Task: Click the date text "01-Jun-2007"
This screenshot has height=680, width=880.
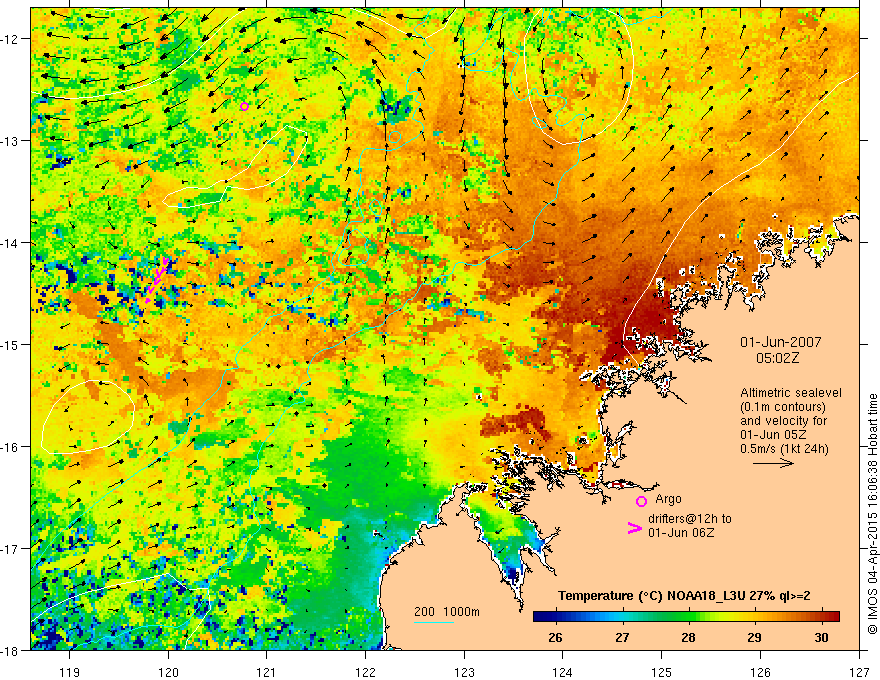Action: coord(781,342)
